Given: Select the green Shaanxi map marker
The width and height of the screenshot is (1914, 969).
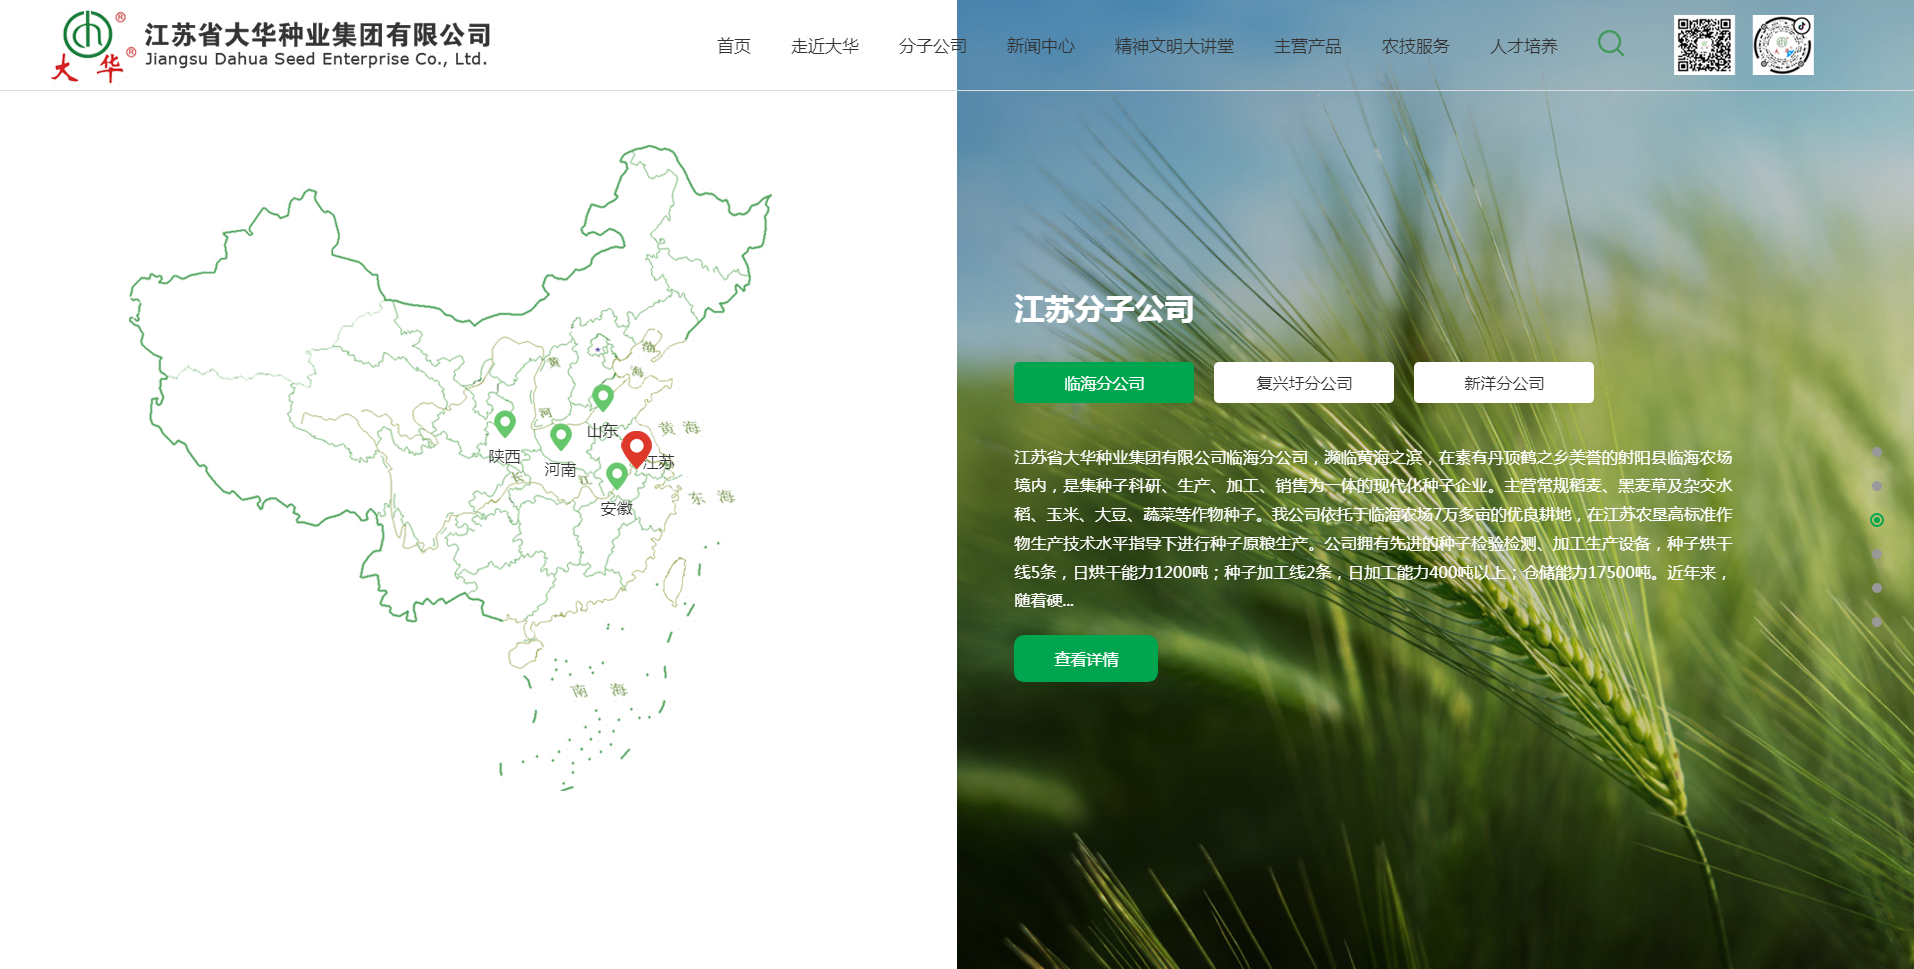Looking at the screenshot, I should point(505,422).
